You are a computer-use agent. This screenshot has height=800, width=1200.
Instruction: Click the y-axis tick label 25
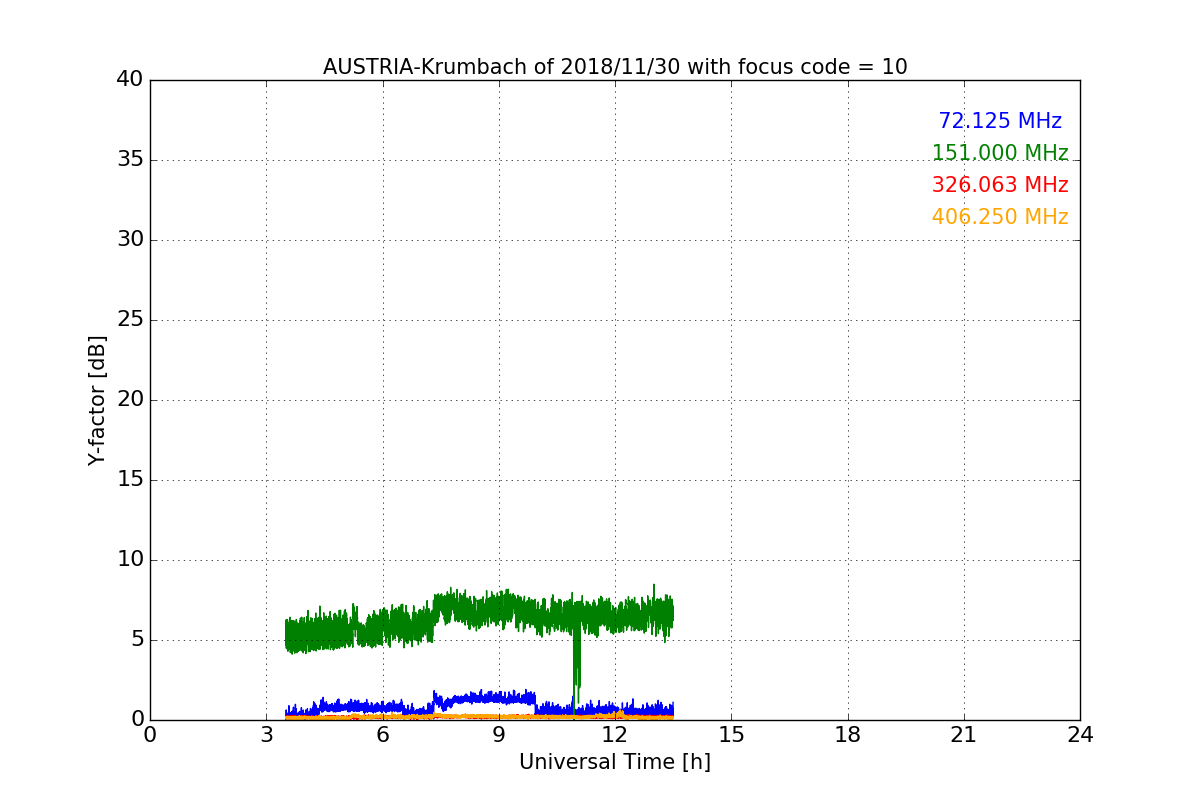(130, 320)
